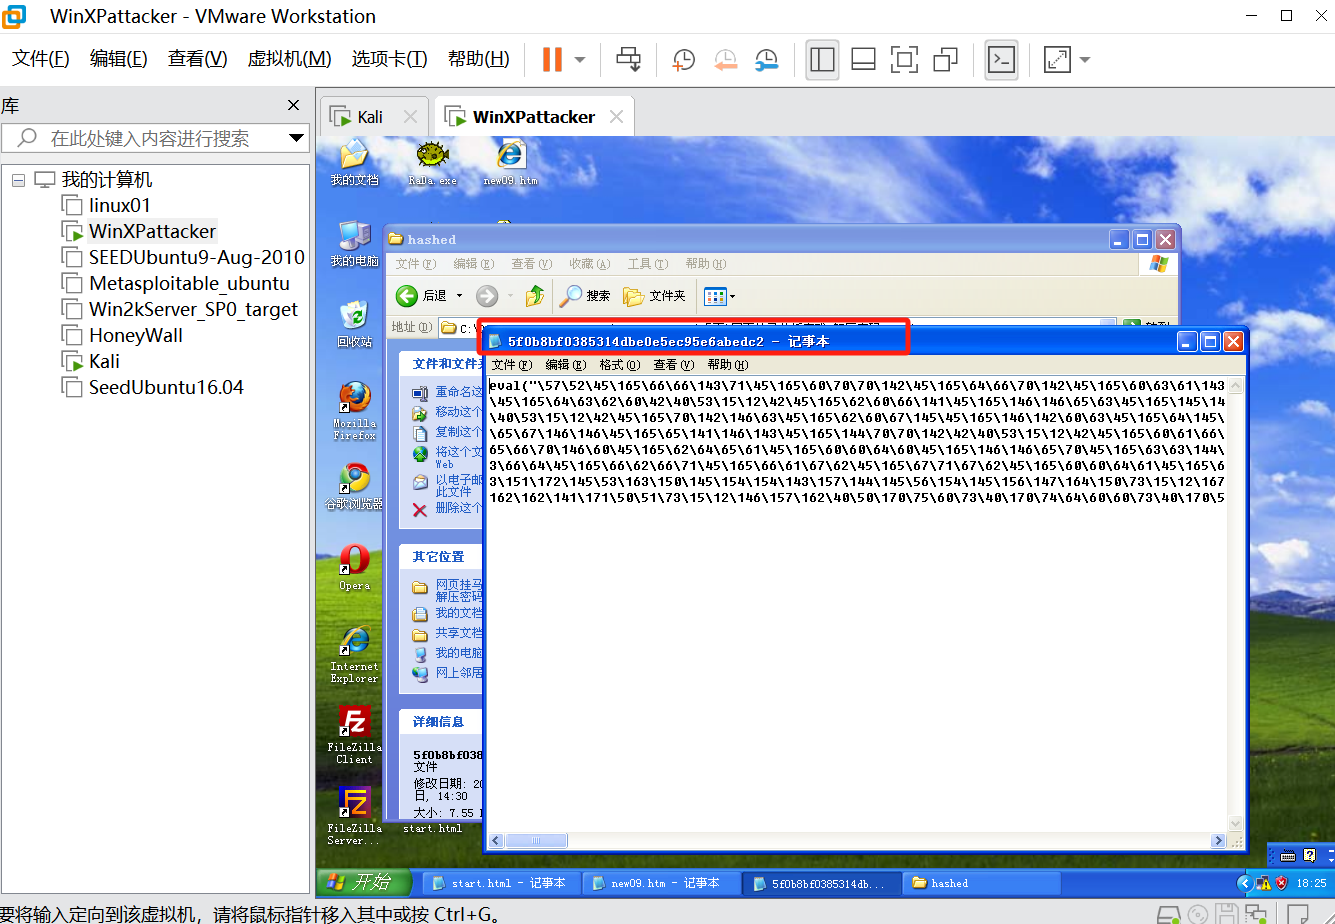Take a snapshot of this virtual machine
The height and width of the screenshot is (924, 1335).
pyautogui.click(x=683, y=60)
